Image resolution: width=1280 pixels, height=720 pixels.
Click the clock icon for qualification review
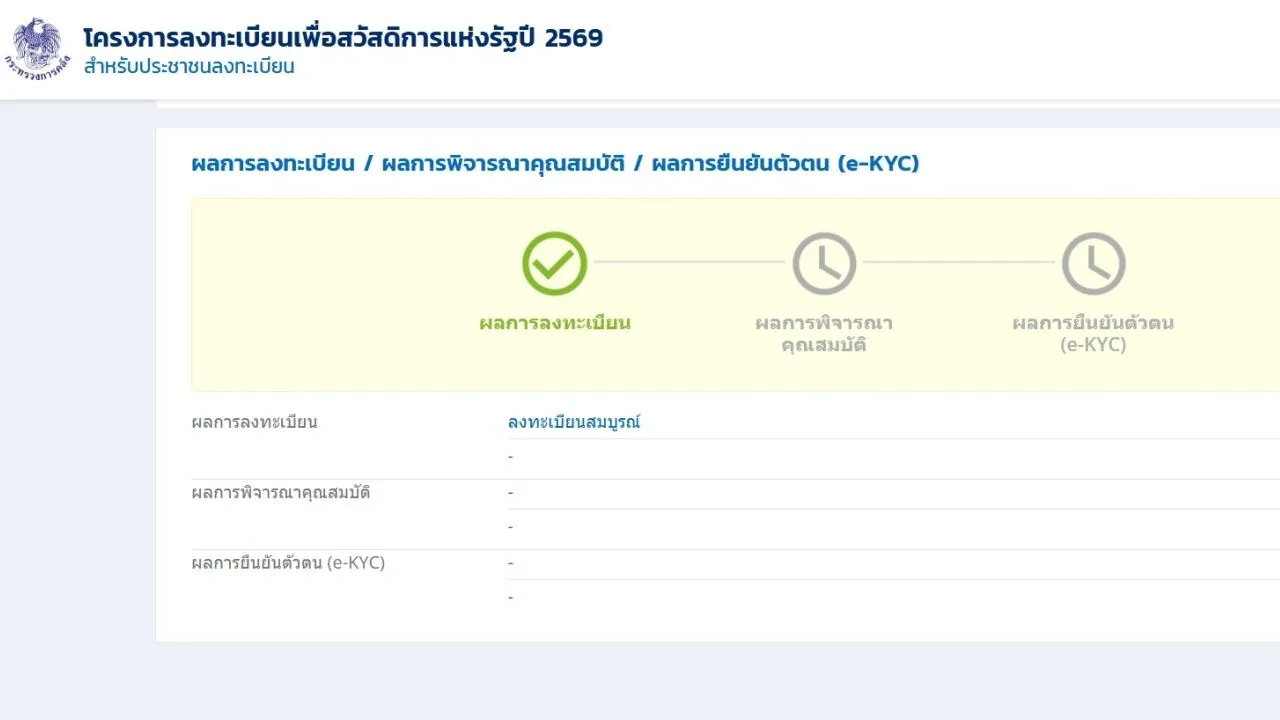[x=824, y=263]
